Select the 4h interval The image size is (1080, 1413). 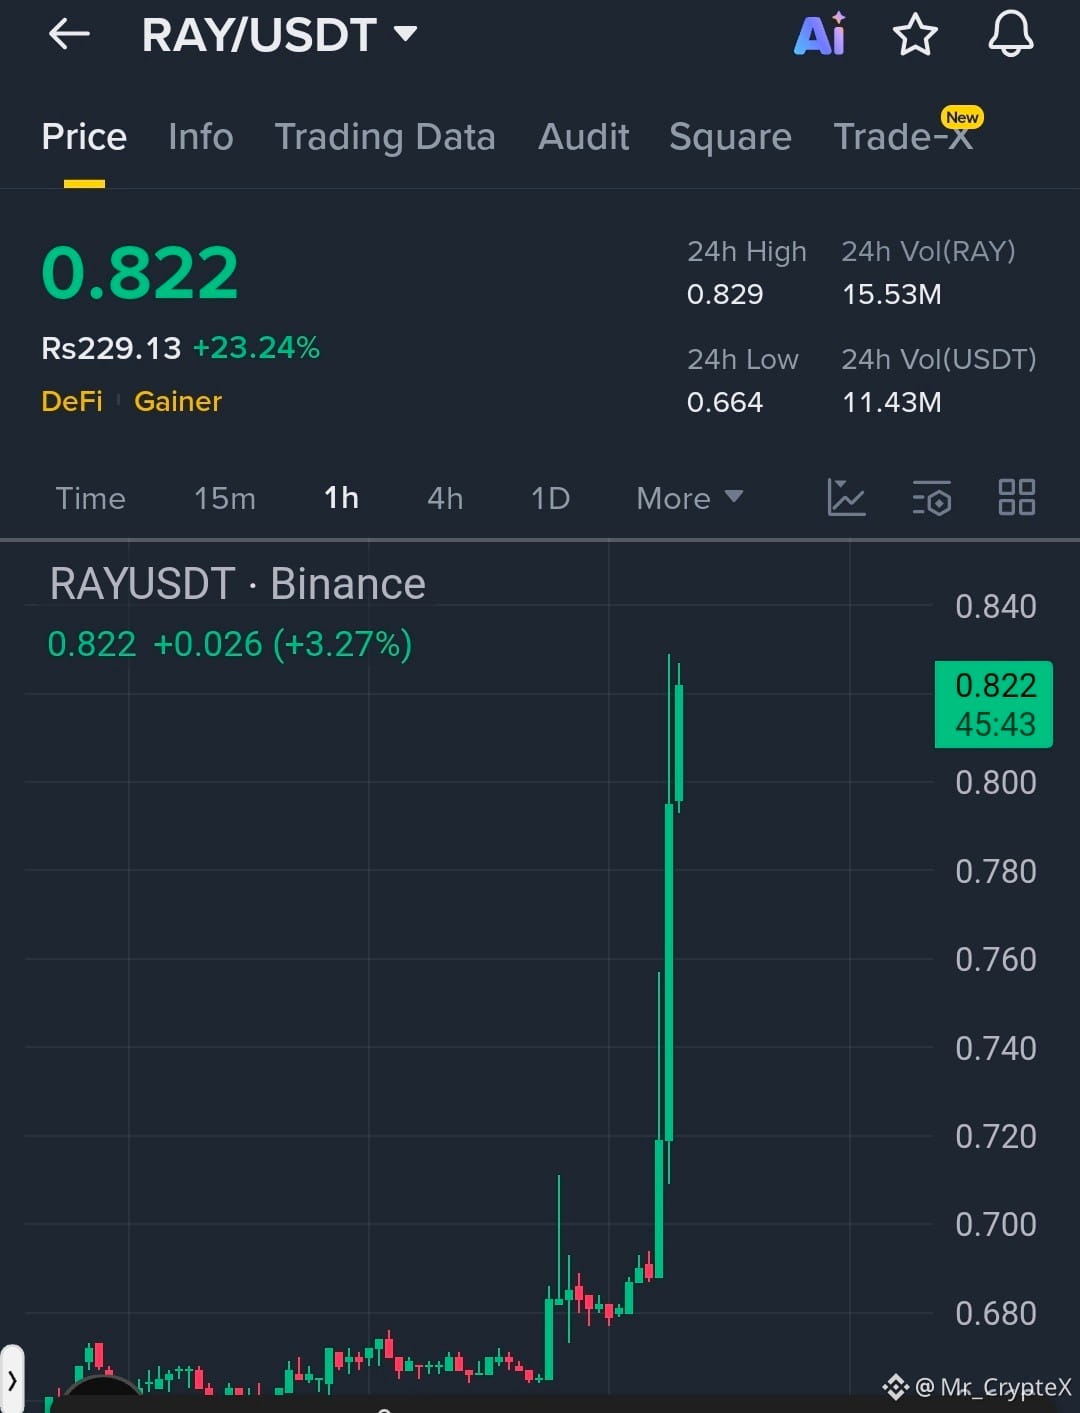[x=445, y=498]
